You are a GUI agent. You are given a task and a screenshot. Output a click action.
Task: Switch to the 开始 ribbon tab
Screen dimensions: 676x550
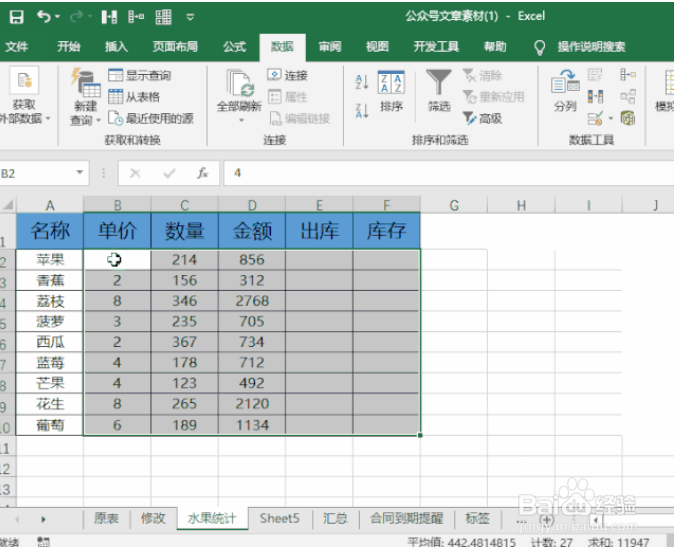pos(69,47)
